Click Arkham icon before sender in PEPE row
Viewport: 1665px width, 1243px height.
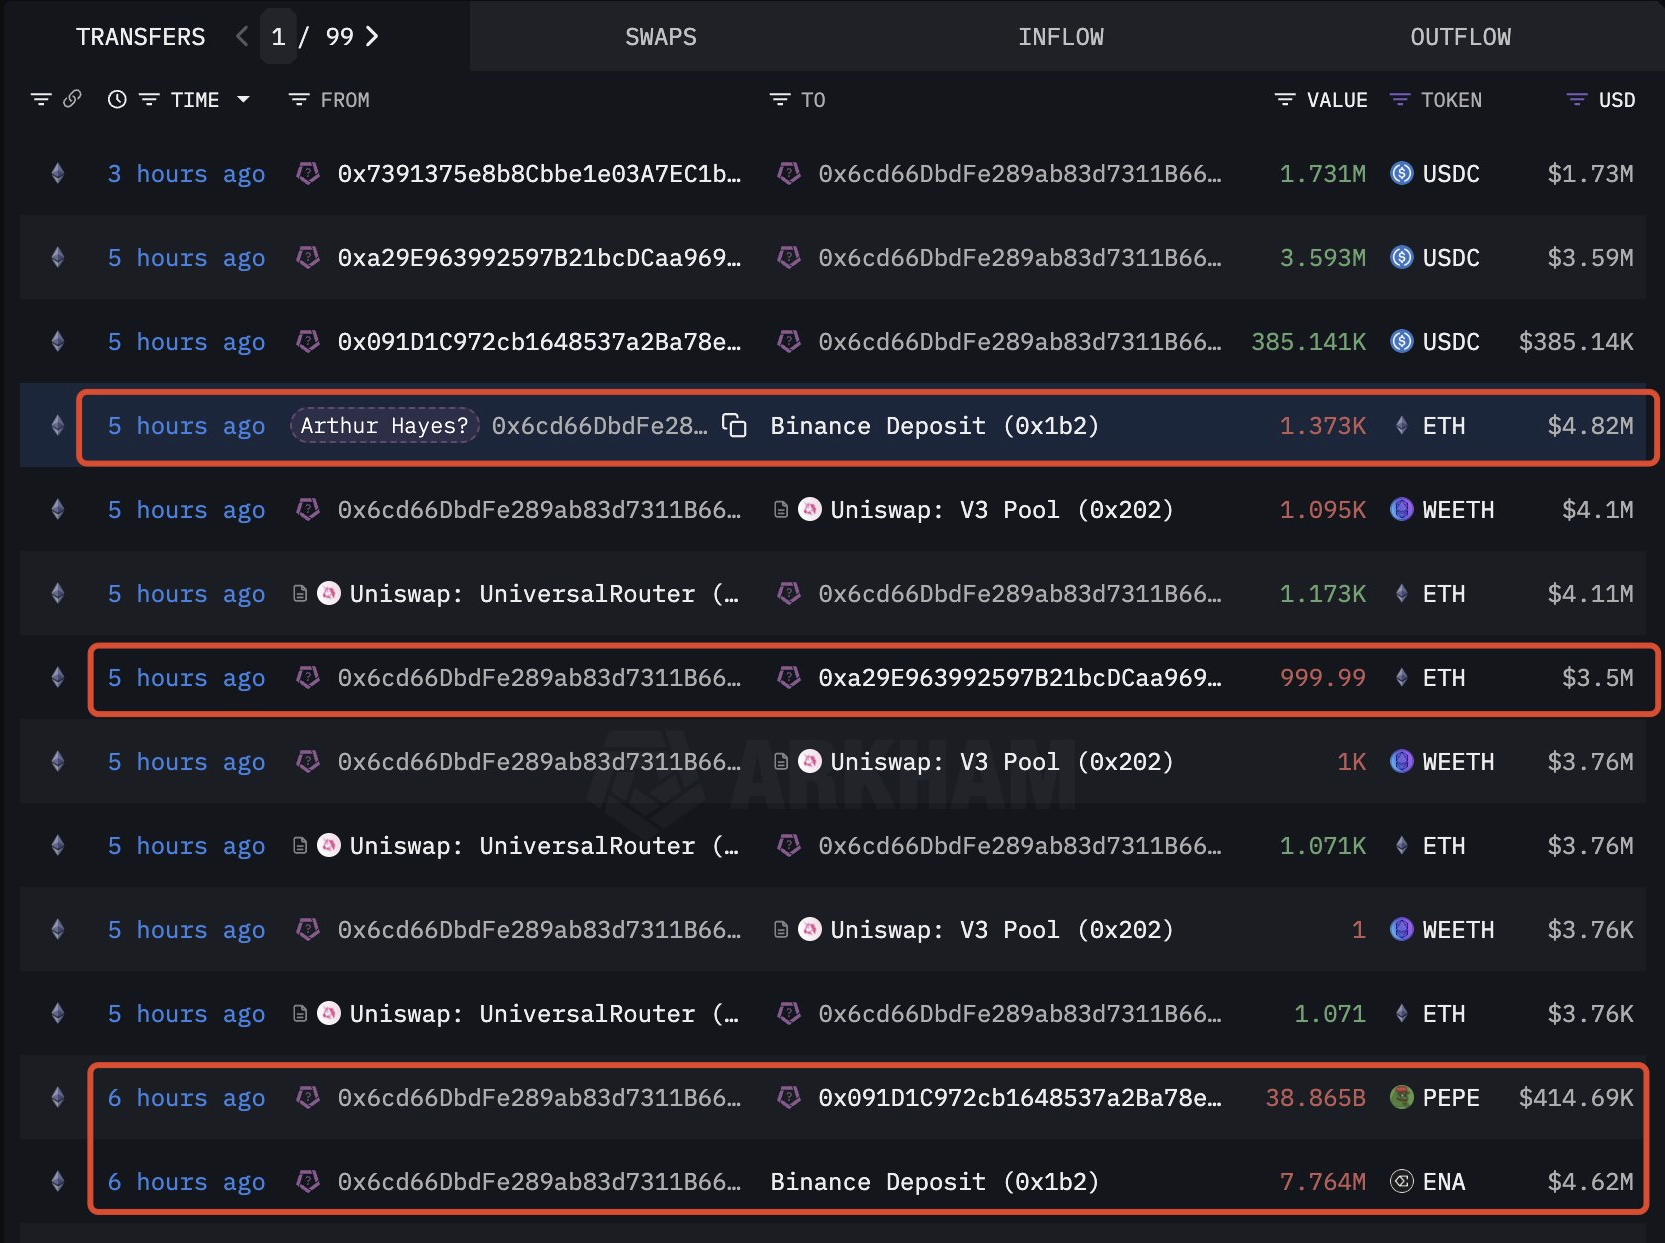click(x=308, y=1098)
